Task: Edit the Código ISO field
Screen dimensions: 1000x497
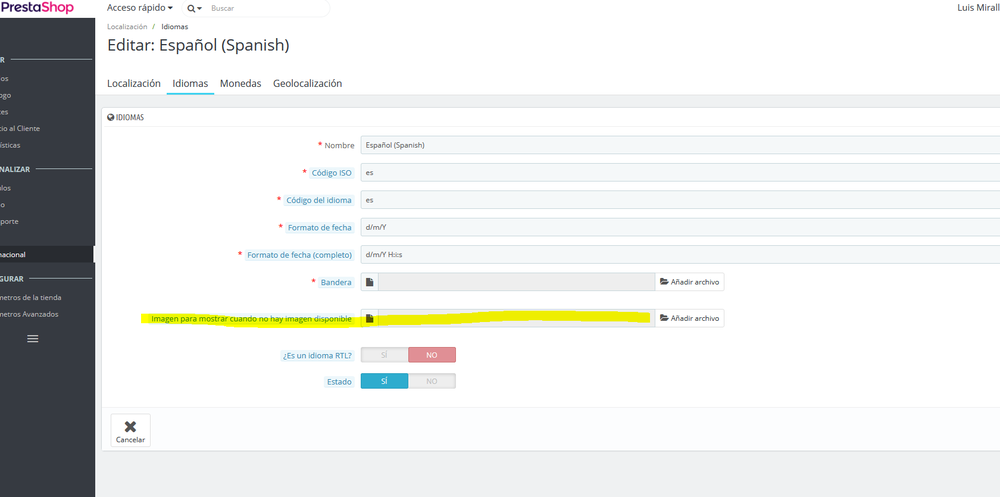Action: 680,172
